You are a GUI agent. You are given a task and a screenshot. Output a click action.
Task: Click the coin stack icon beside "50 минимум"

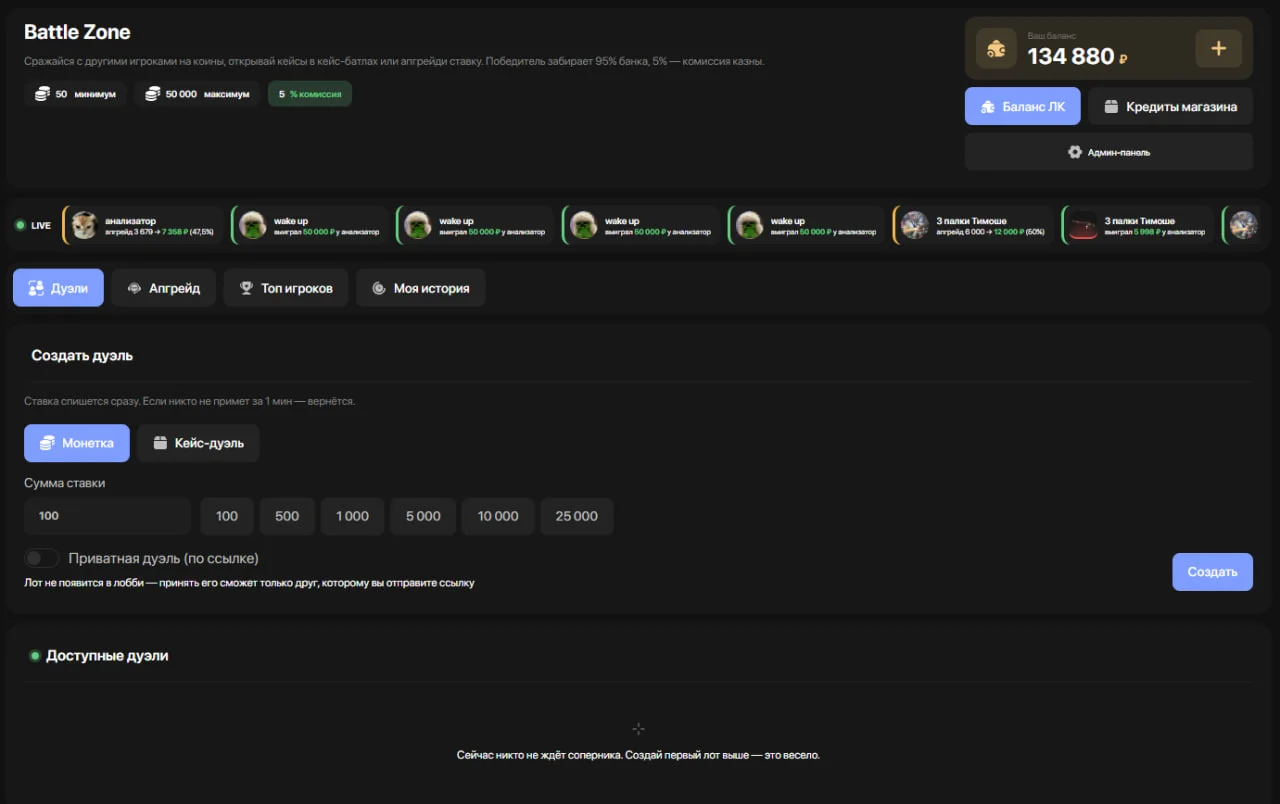click(x=43, y=94)
